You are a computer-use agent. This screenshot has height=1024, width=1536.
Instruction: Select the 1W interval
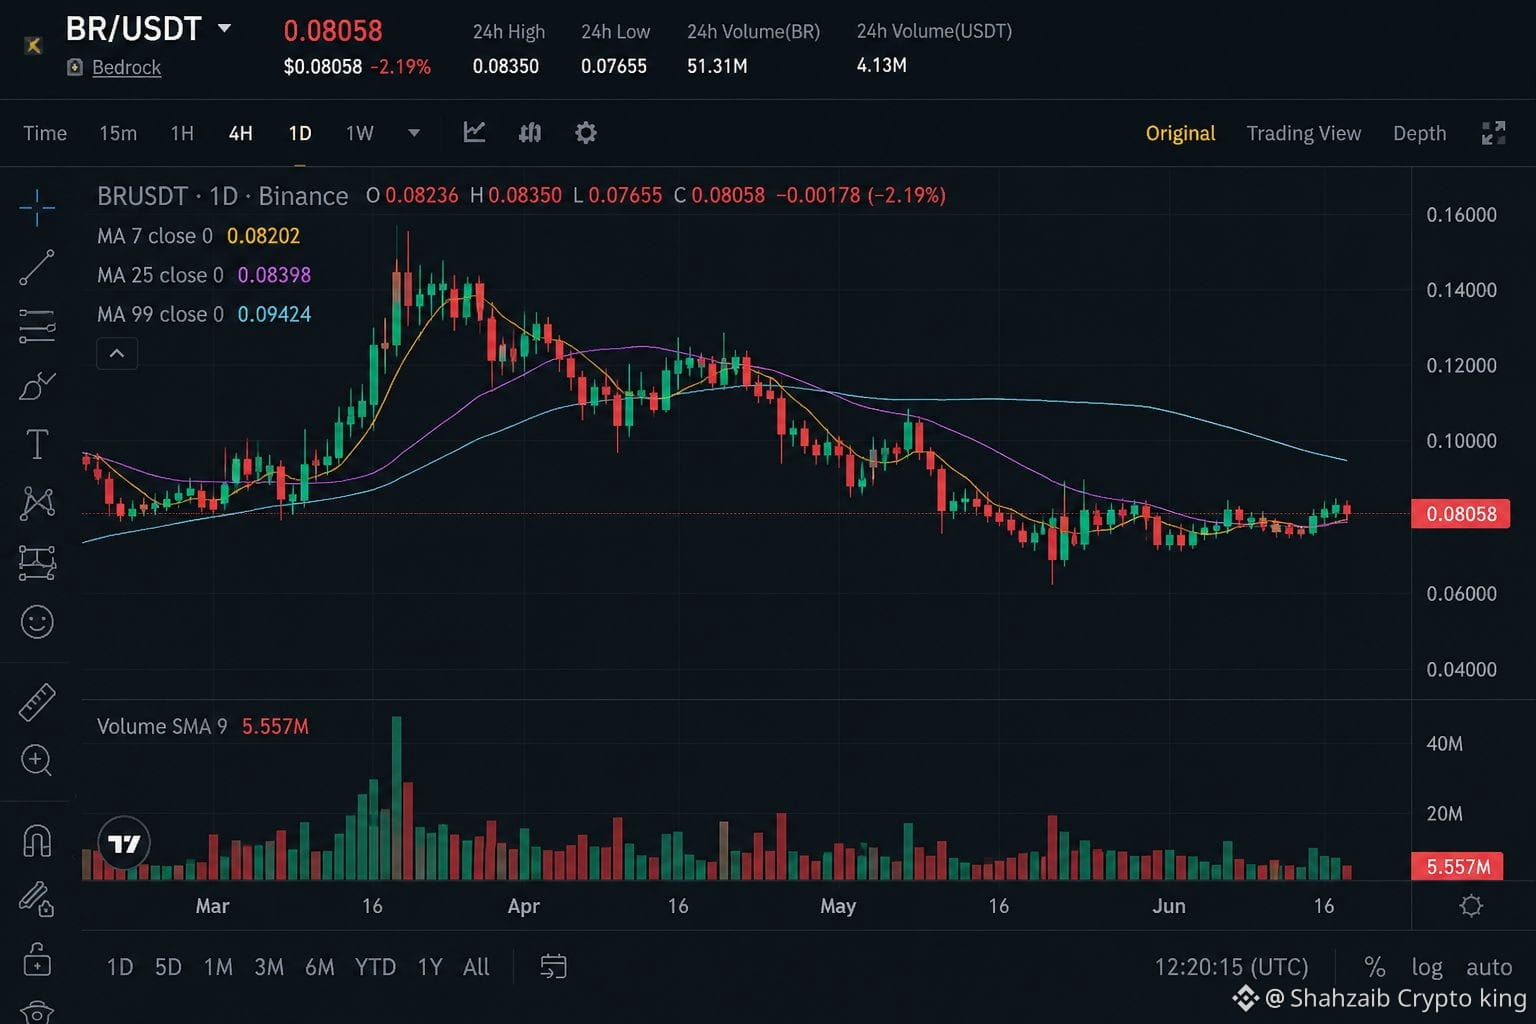tap(359, 133)
